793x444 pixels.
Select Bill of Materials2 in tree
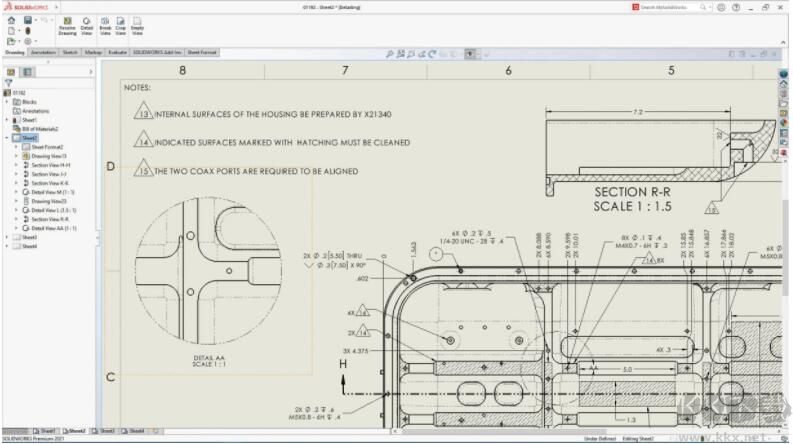(41, 129)
